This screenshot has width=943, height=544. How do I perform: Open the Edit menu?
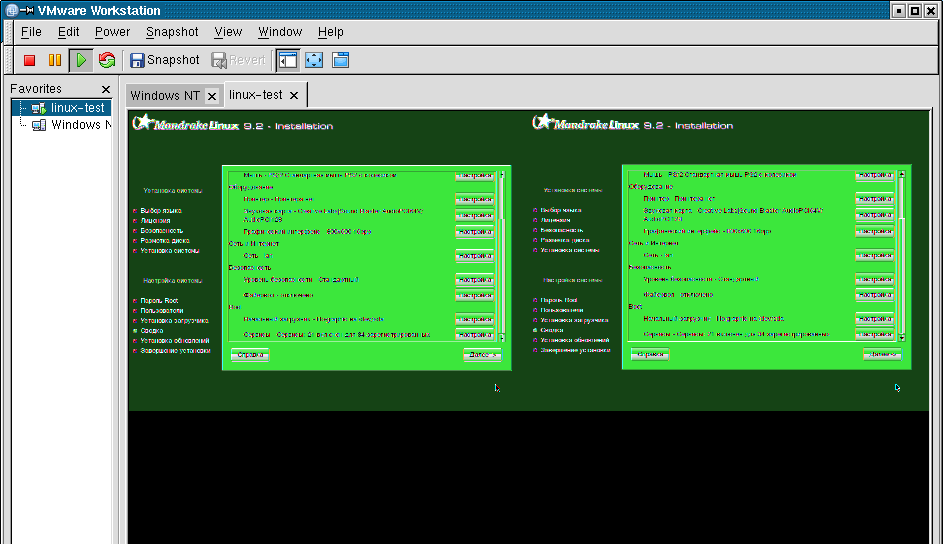69,32
